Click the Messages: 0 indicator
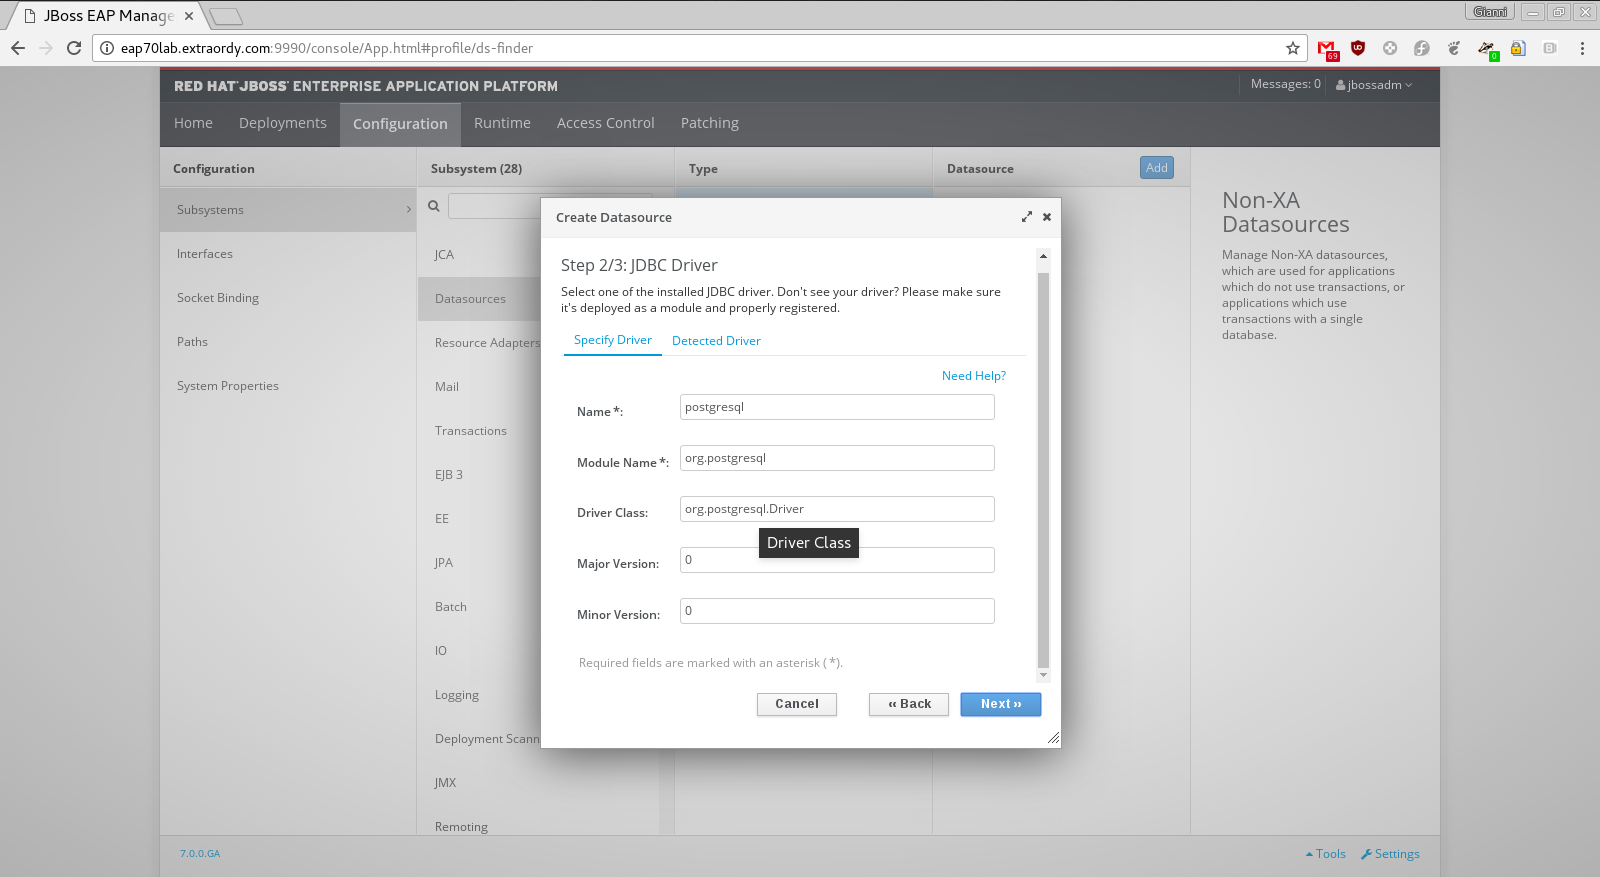The image size is (1600, 877). click(1286, 84)
